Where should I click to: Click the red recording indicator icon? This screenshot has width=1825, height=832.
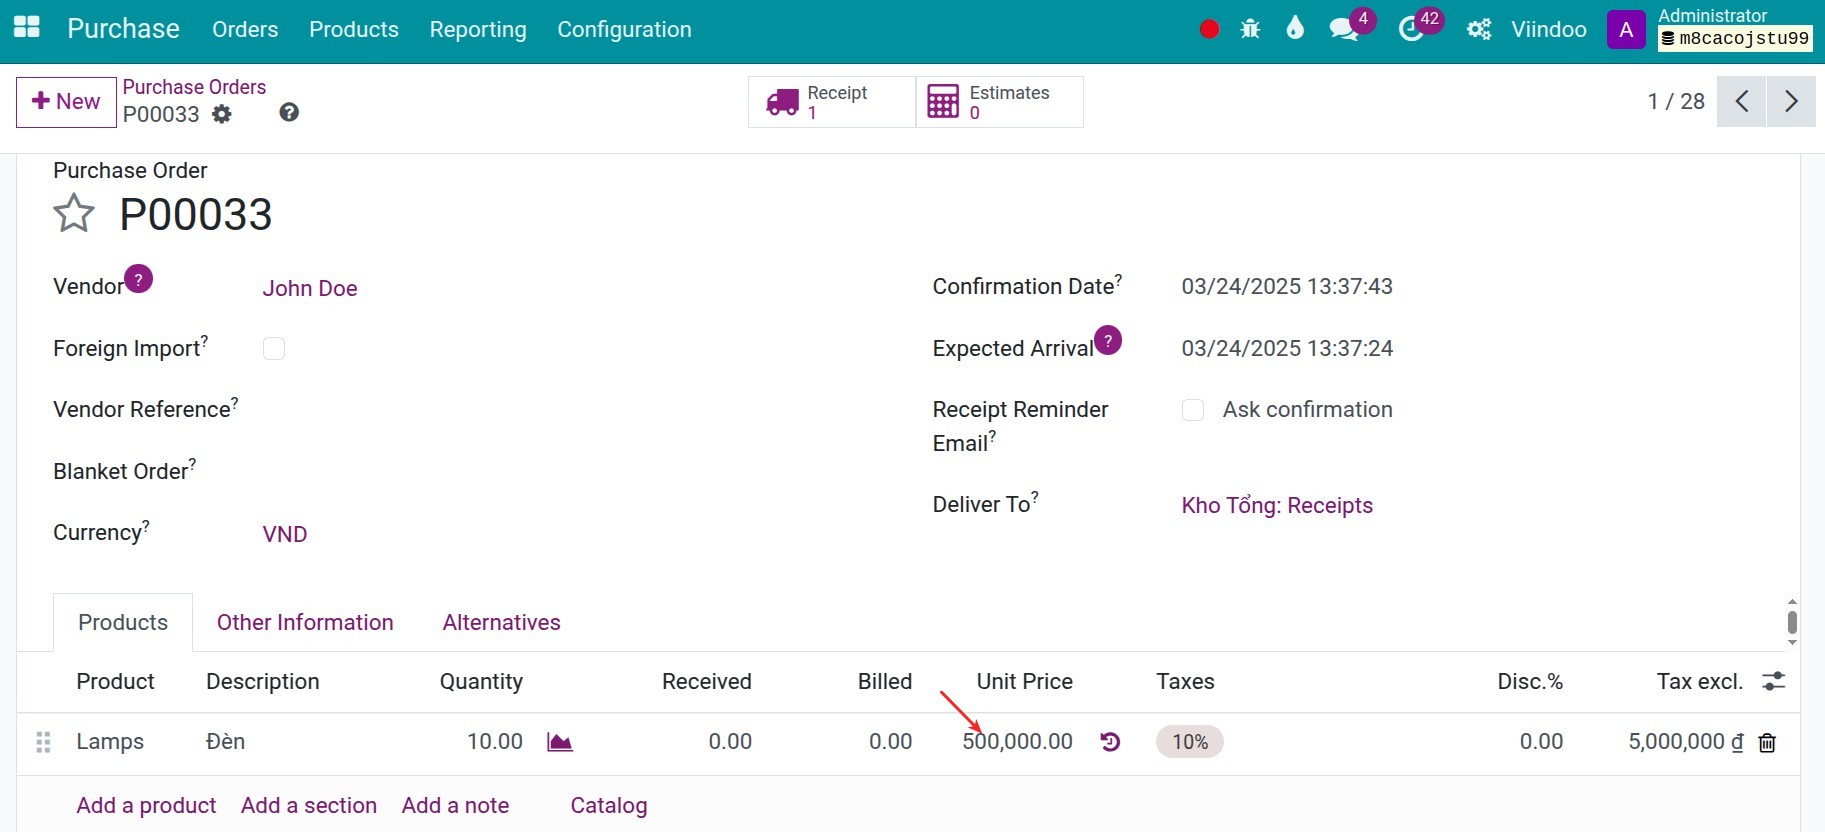point(1209,29)
